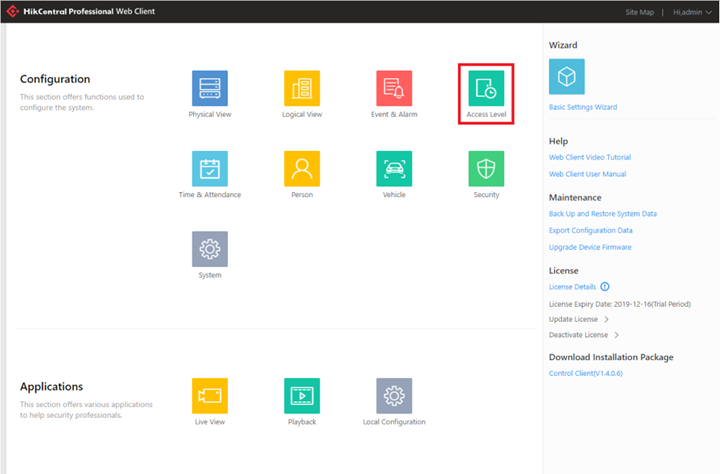Expand the Update License arrow

[x=607, y=319]
